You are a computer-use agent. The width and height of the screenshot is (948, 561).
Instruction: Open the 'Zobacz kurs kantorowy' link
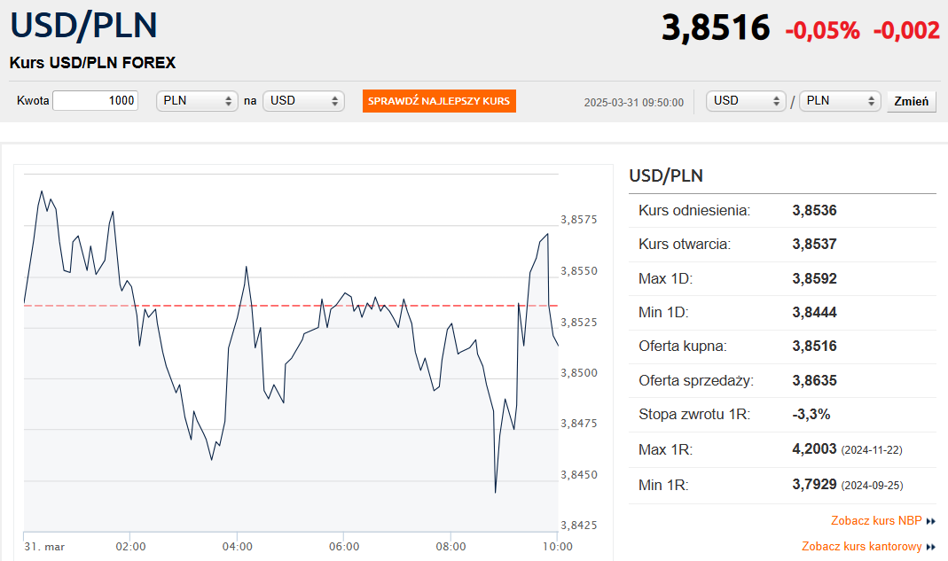click(862, 546)
